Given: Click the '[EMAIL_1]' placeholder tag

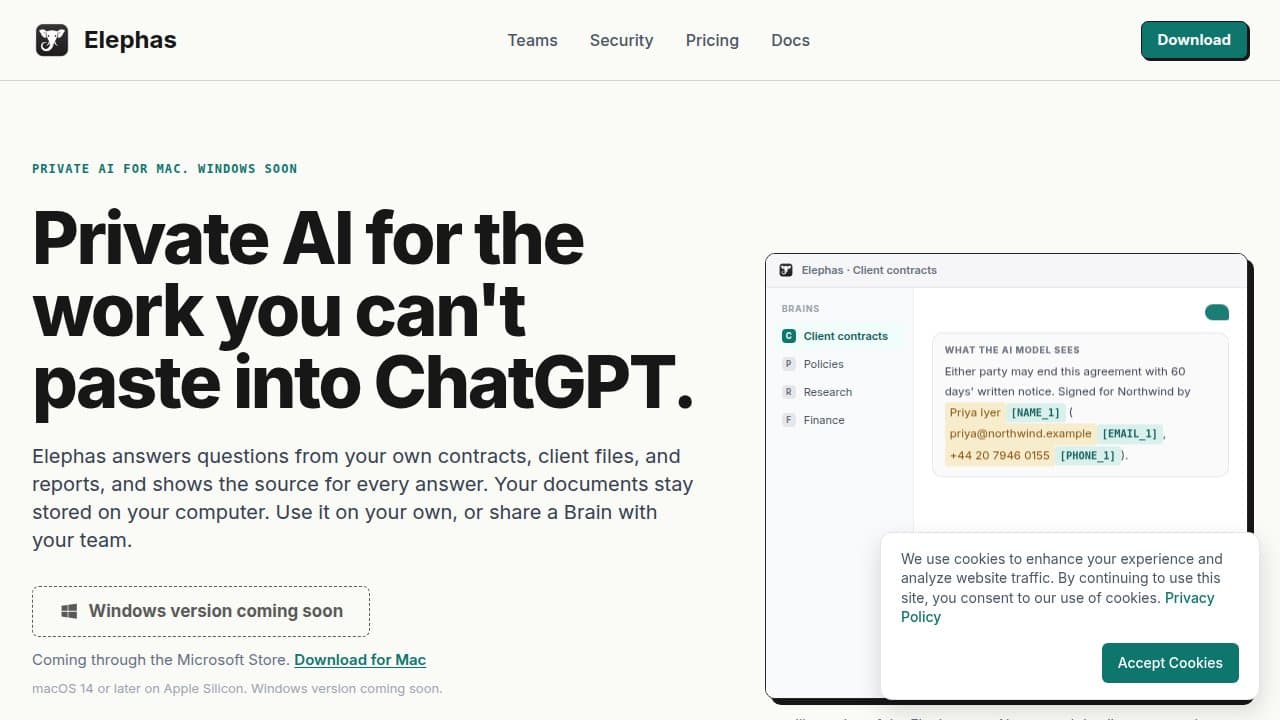Looking at the screenshot, I should 1129,433.
